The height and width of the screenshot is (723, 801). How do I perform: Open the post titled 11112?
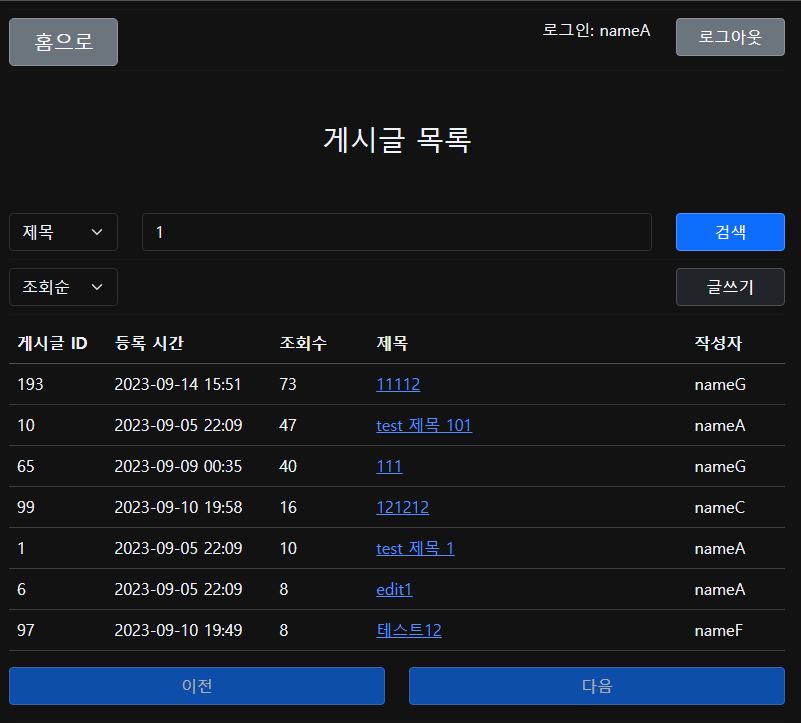(x=397, y=384)
